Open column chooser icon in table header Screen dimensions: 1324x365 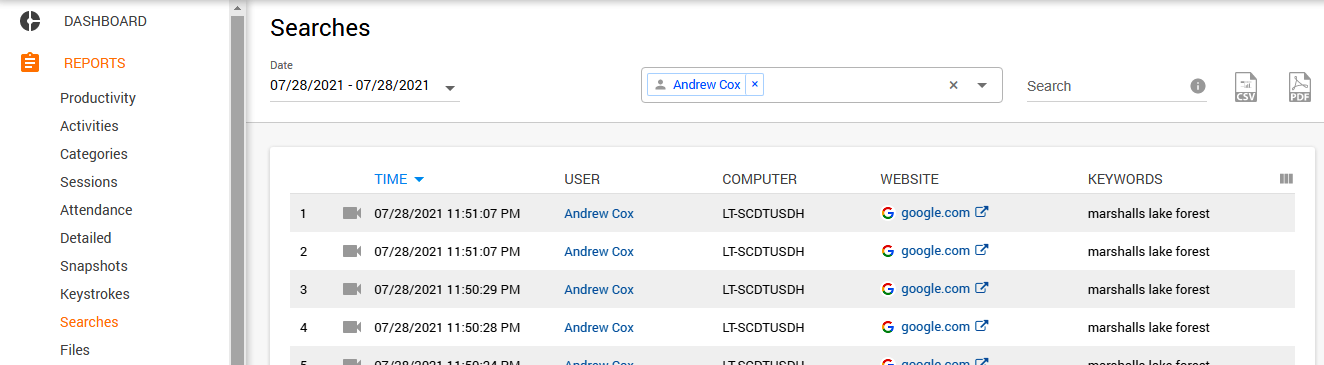tap(1286, 179)
